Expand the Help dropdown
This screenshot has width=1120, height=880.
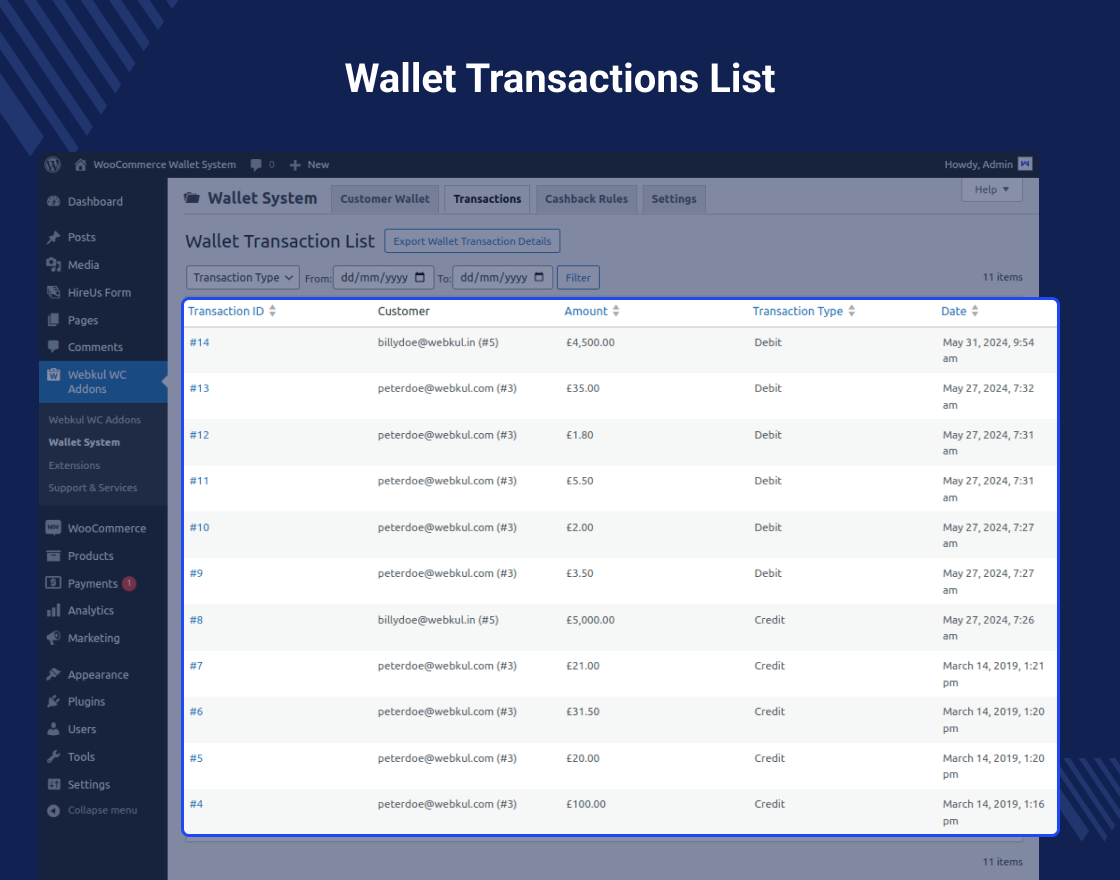[x=991, y=189]
